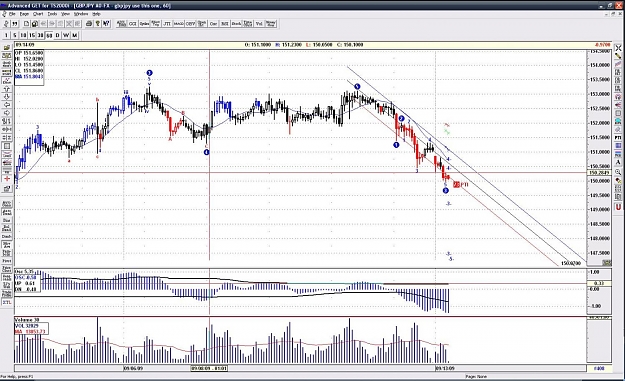Add the OBV study from toolbar
The width and height of the screenshot is (625, 381).
tap(191, 24)
